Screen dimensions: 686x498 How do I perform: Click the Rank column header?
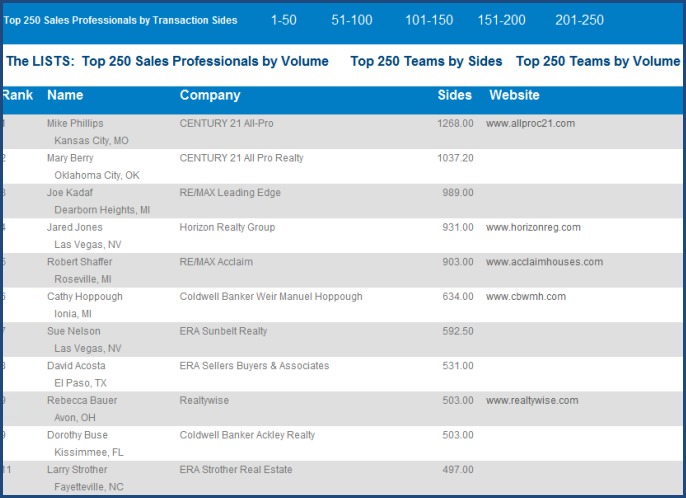pyautogui.click(x=18, y=95)
